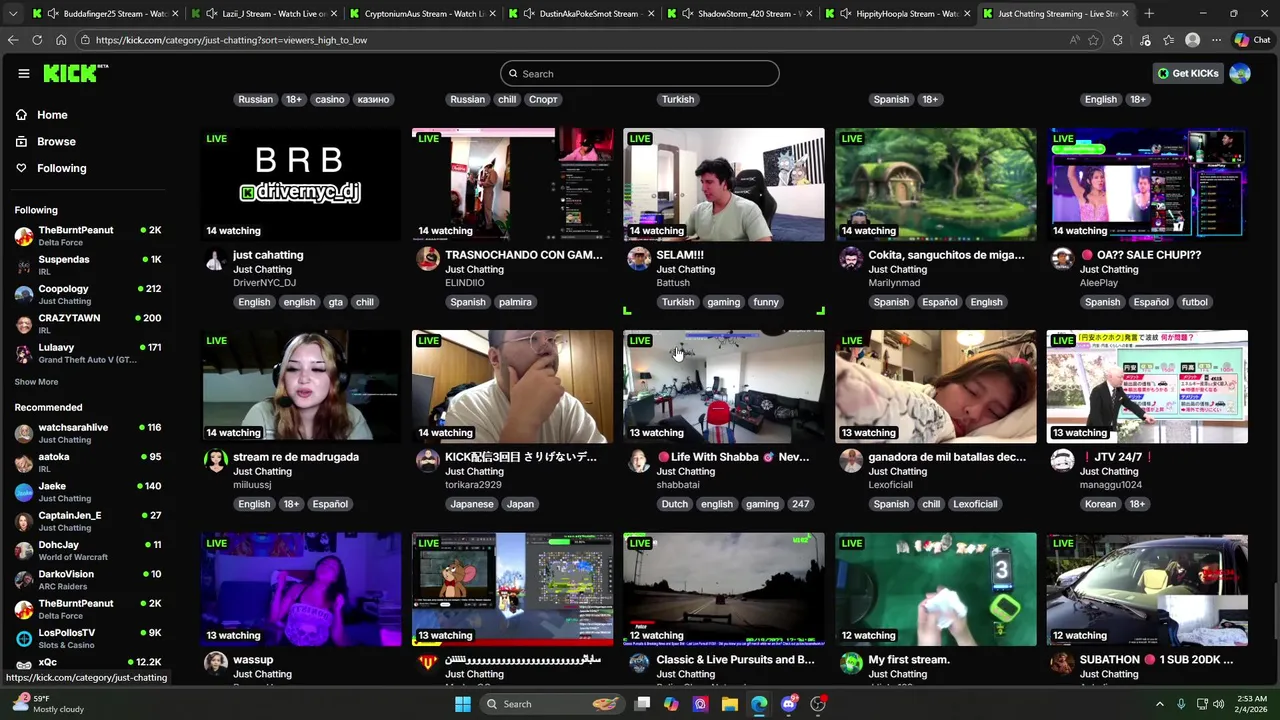Click the Get KICKs button
1280x720 pixels.
(x=1188, y=73)
